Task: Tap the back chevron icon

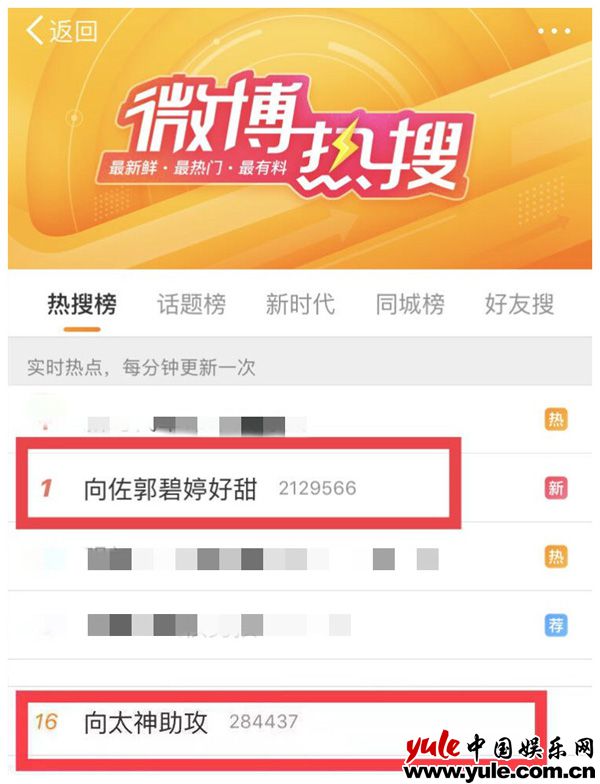Action: (34, 30)
